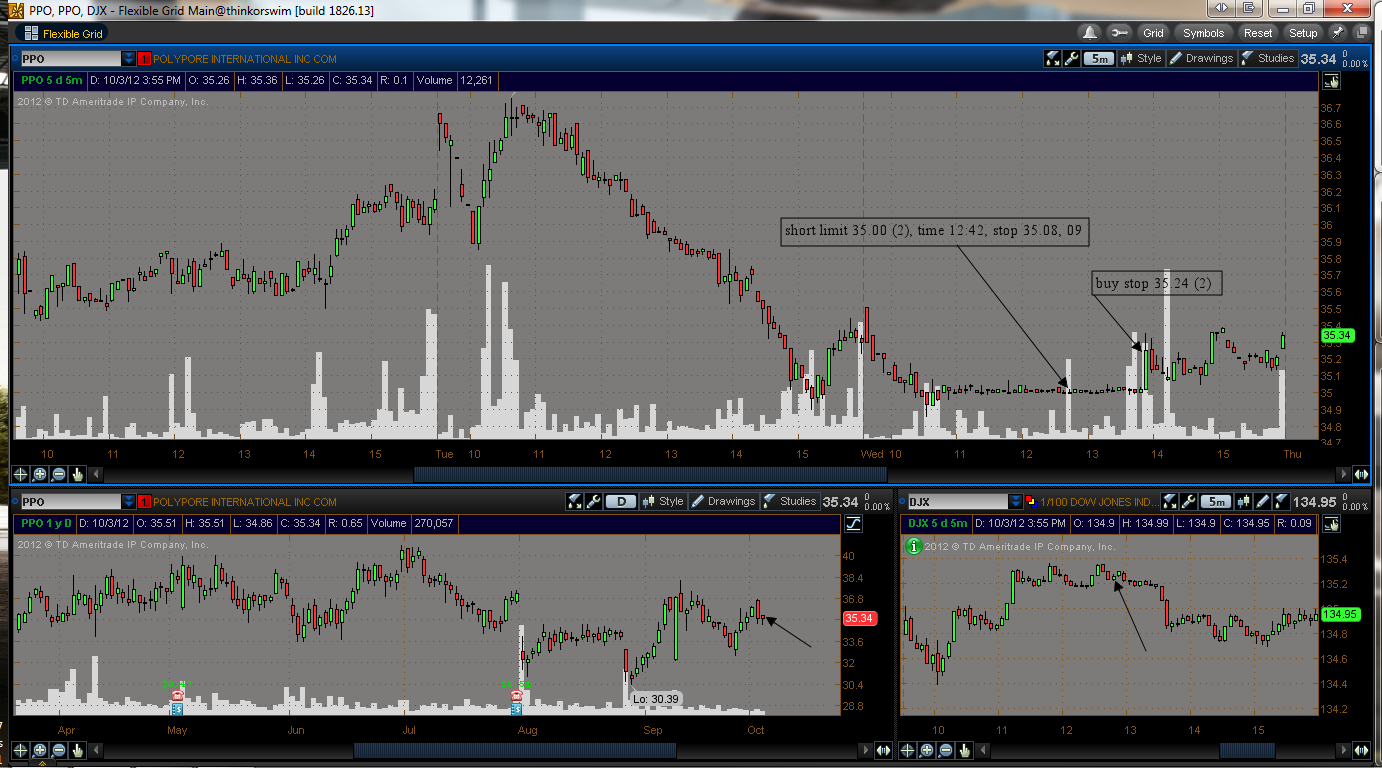Change 5m timeframe button on DJX chart
Viewport: 1382px width, 768px height.
[x=1215, y=501]
